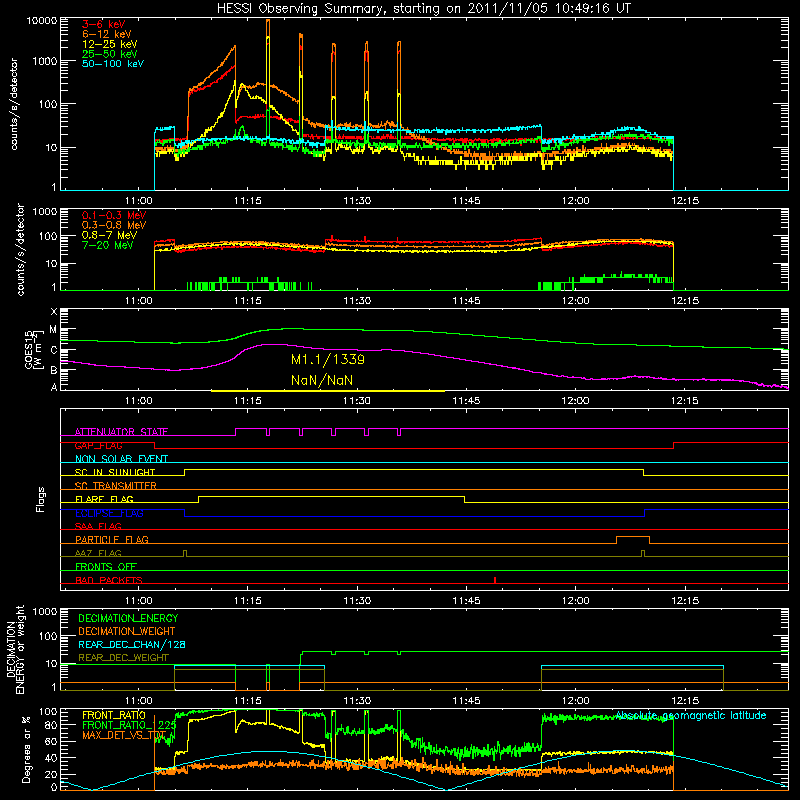This screenshot has width=800, height=800.
Task: Select the 'SC_TRANSMITTER' flag label
Action: pos(116,486)
